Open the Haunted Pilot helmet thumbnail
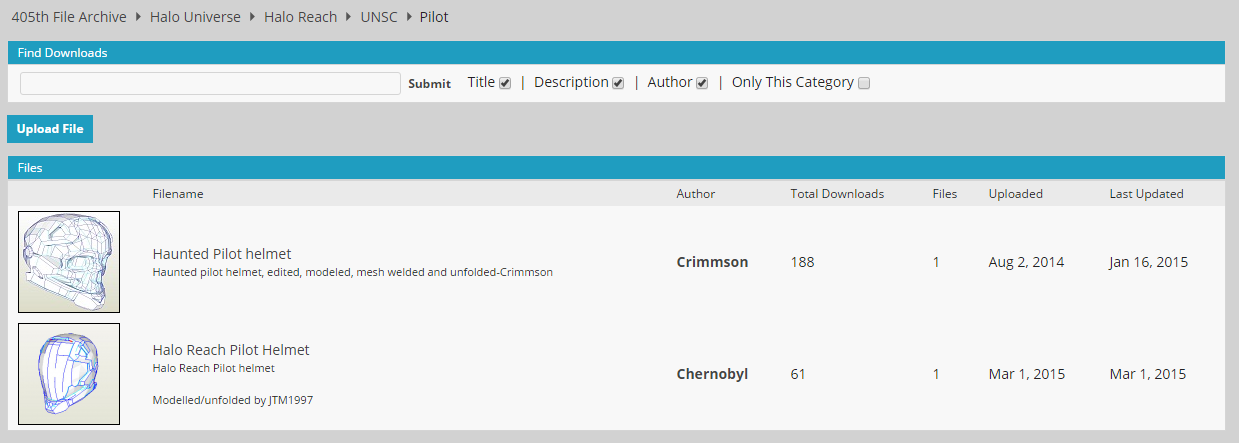 (x=69, y=262)
